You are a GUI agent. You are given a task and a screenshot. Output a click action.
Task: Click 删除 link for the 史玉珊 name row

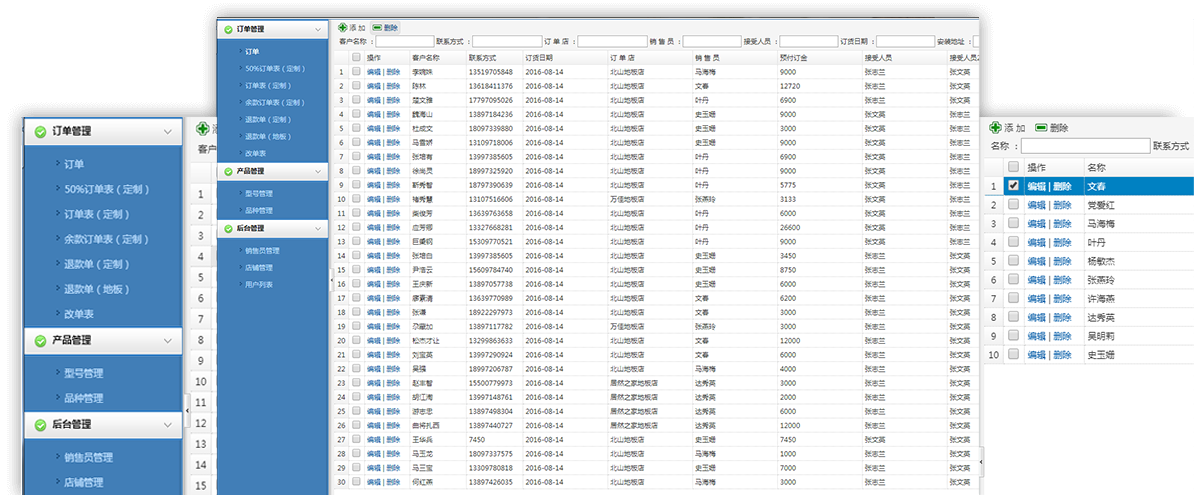(1062, 355)
